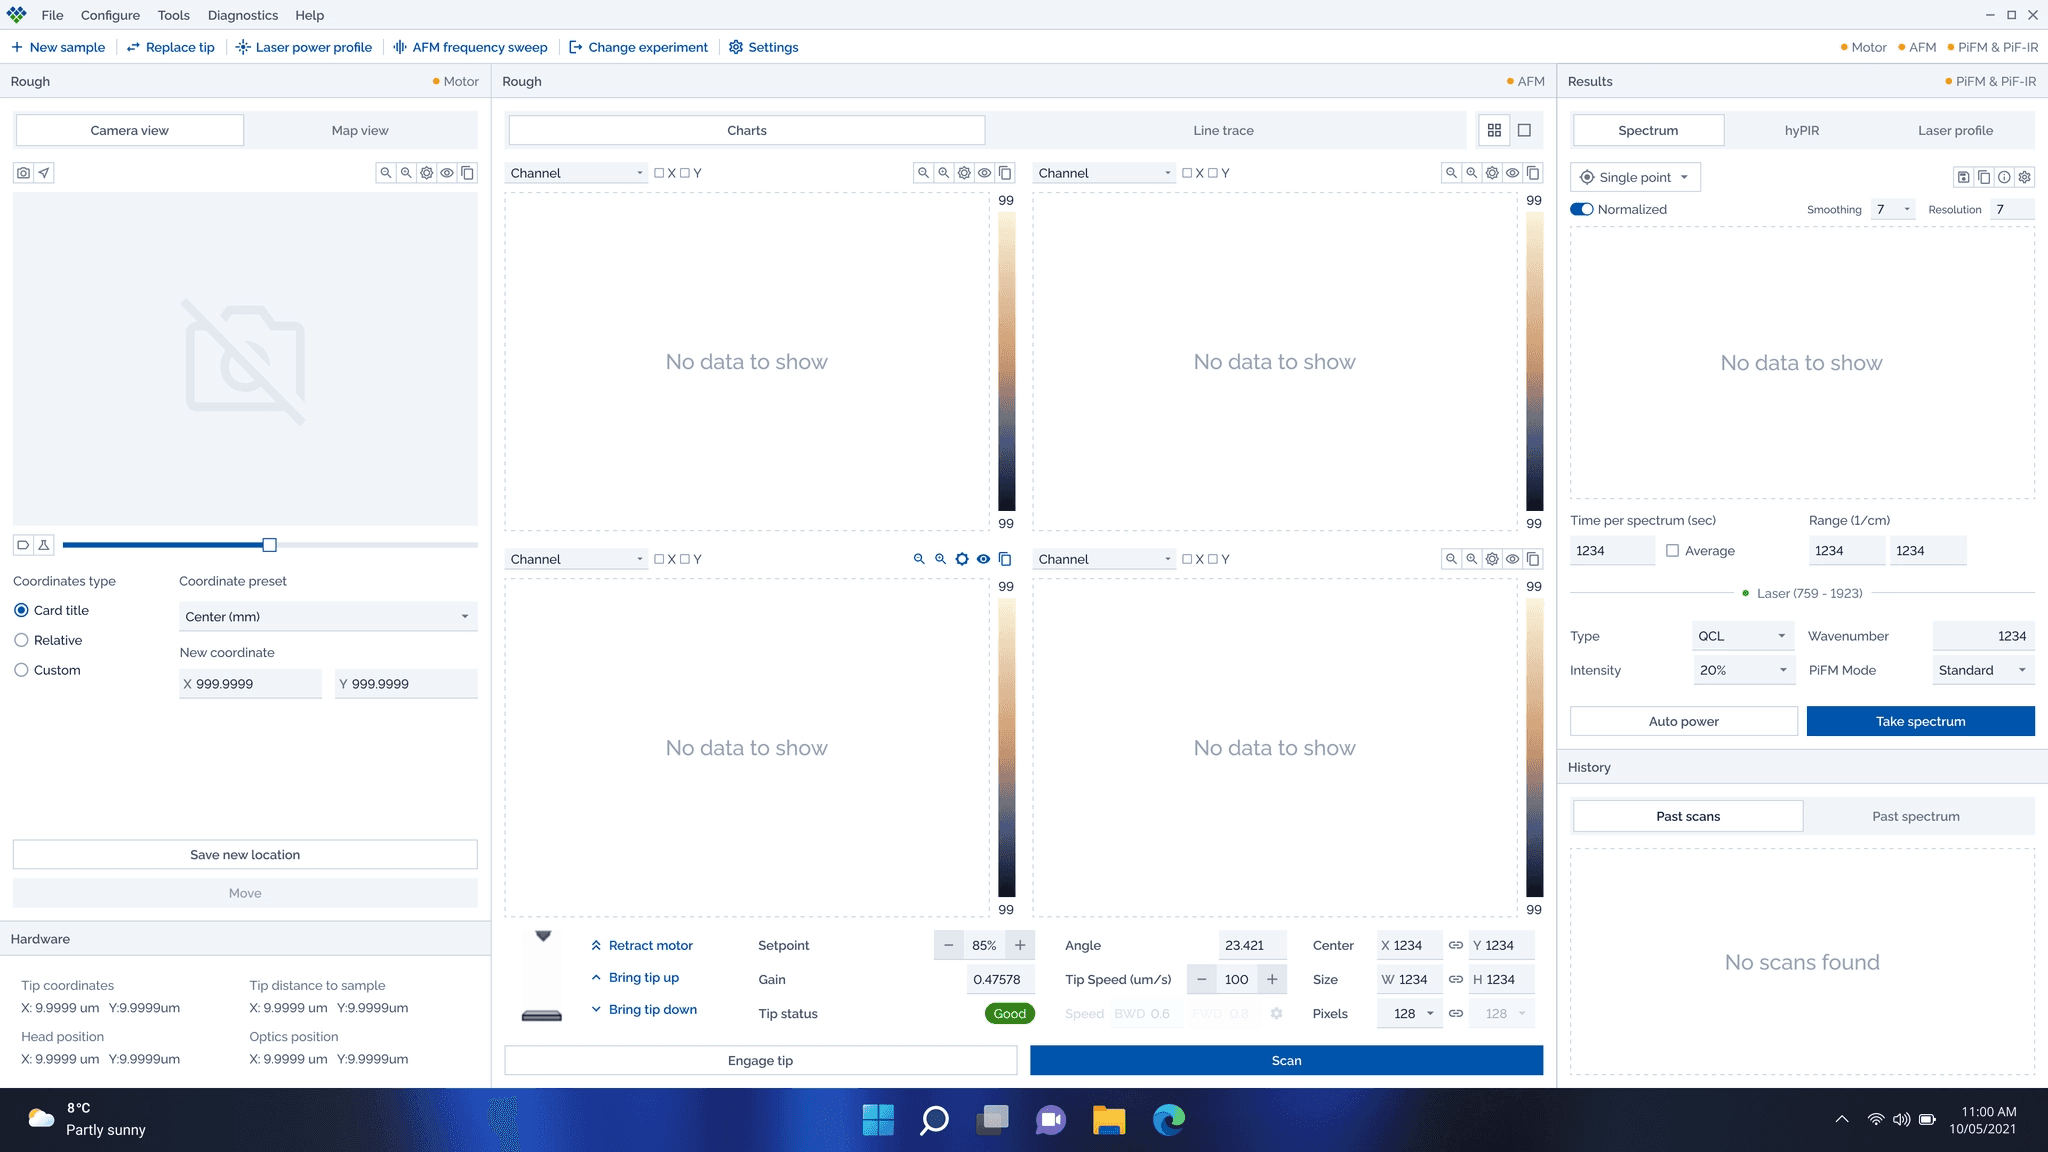Viewport: 2048px width, 1152px height.
Task: Click the camera zoom slider handle
Action: click(269, 545)
